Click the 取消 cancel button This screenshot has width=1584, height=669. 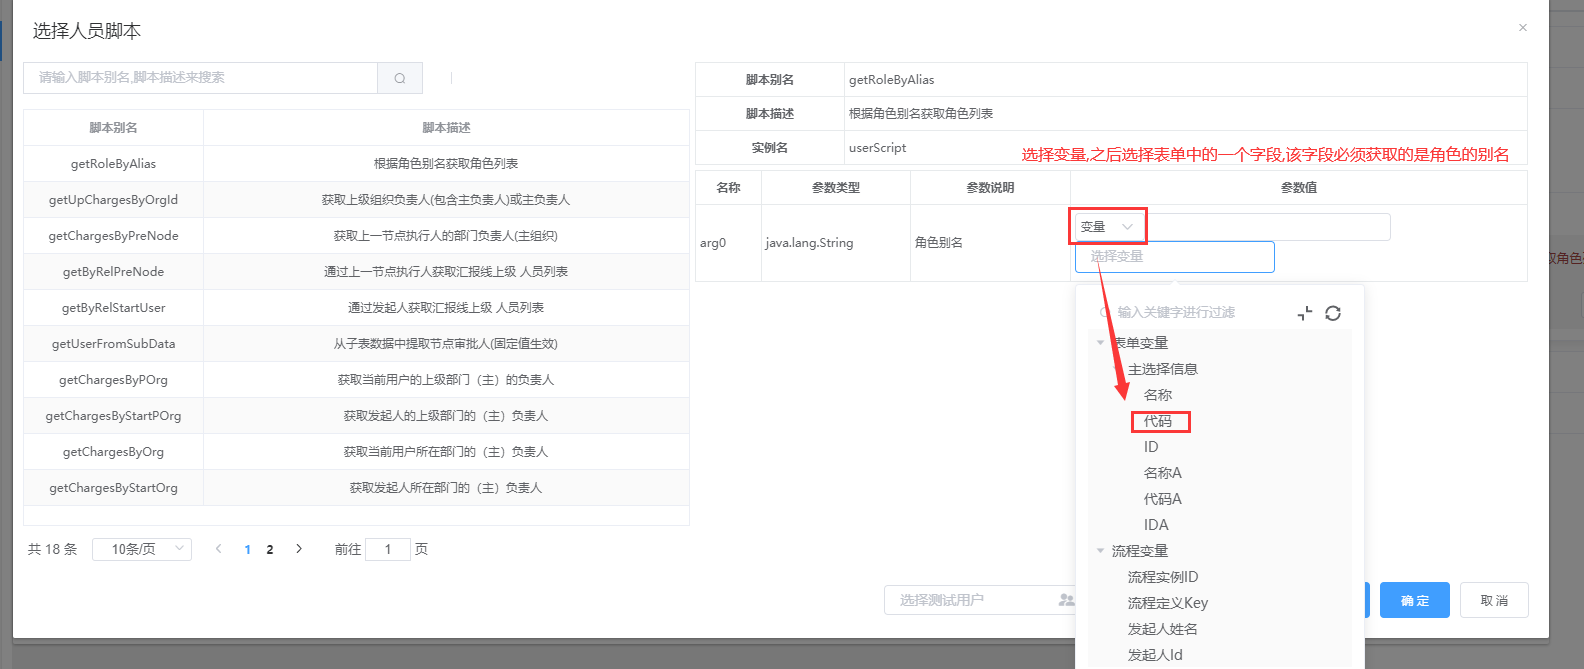point(1493,600)
